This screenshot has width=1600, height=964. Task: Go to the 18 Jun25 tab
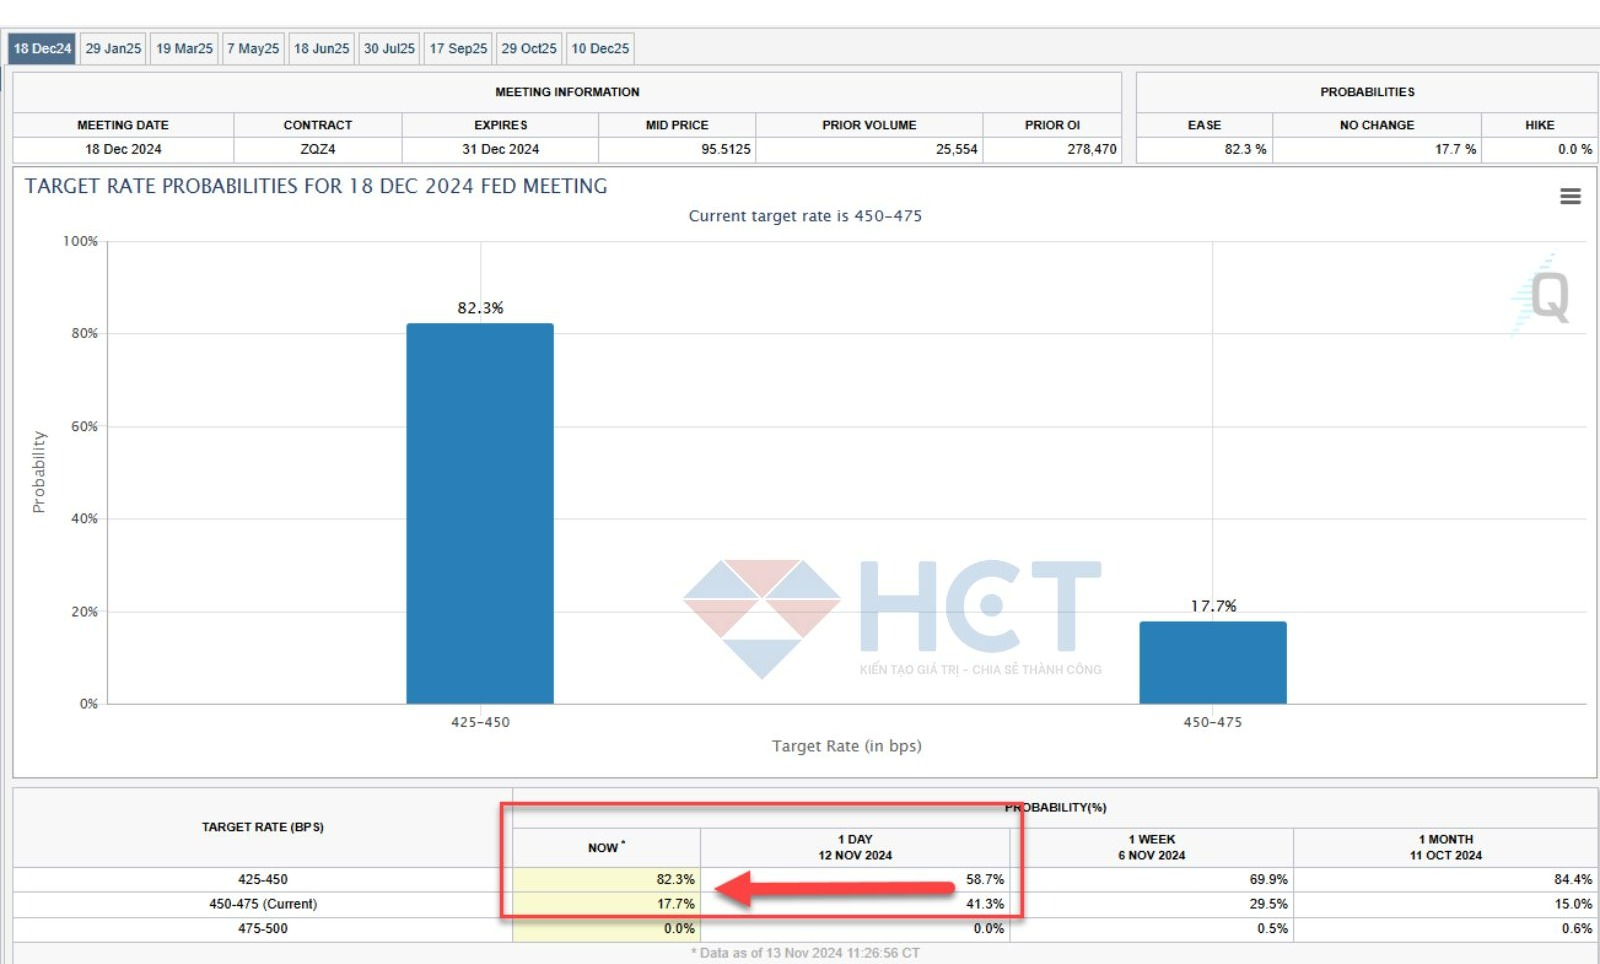point(321,48)
